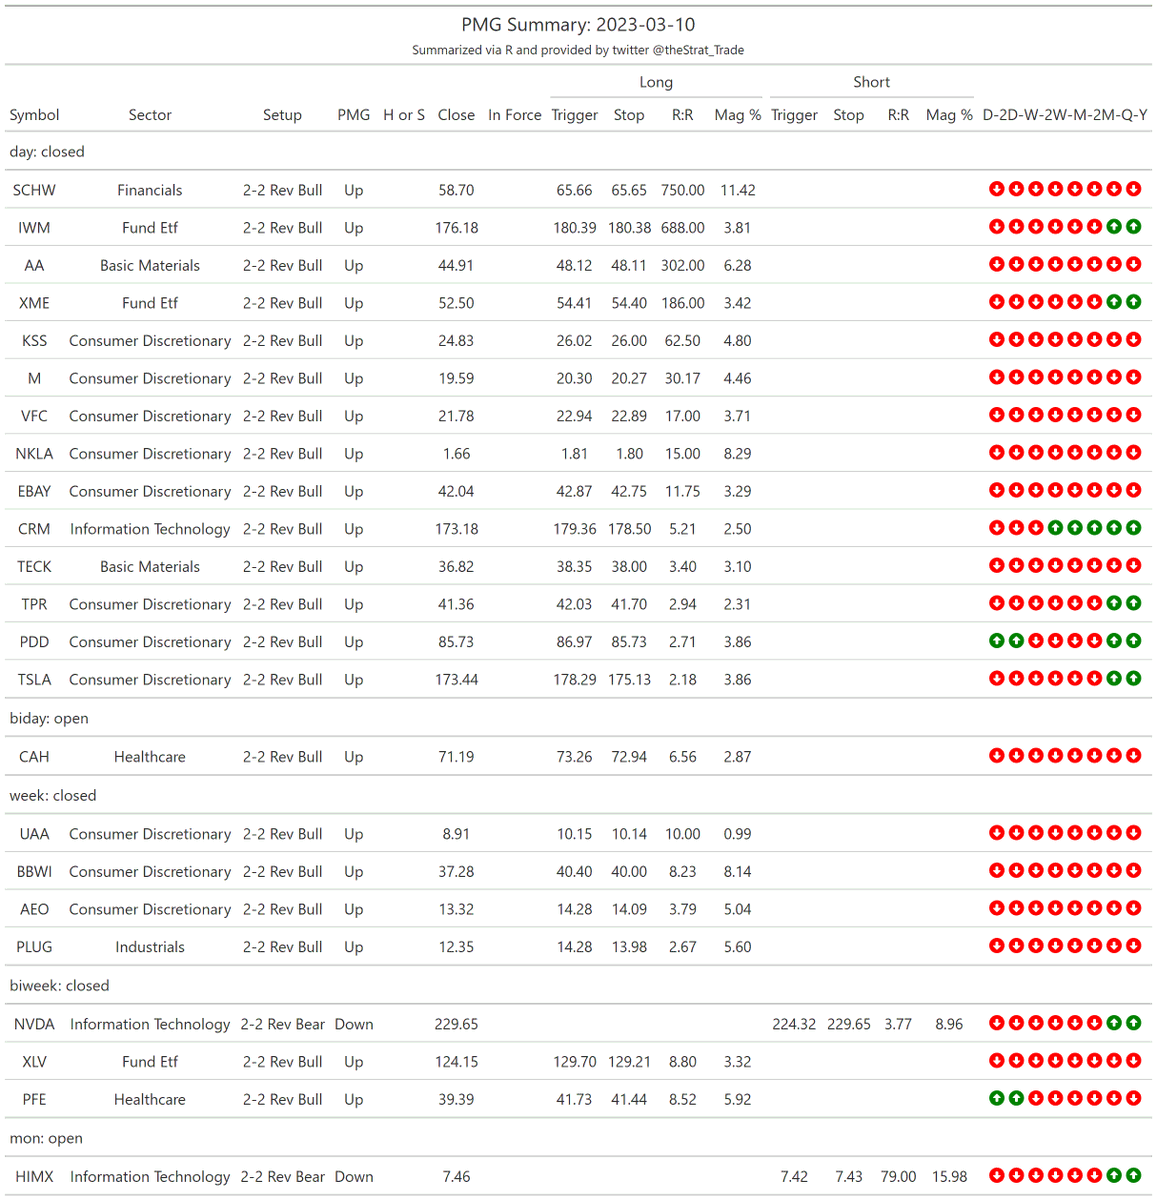Screen dimensions: 1157x1200
Task: Select the quarterly green up arrow in TPR row
Action: (1114, 603)
